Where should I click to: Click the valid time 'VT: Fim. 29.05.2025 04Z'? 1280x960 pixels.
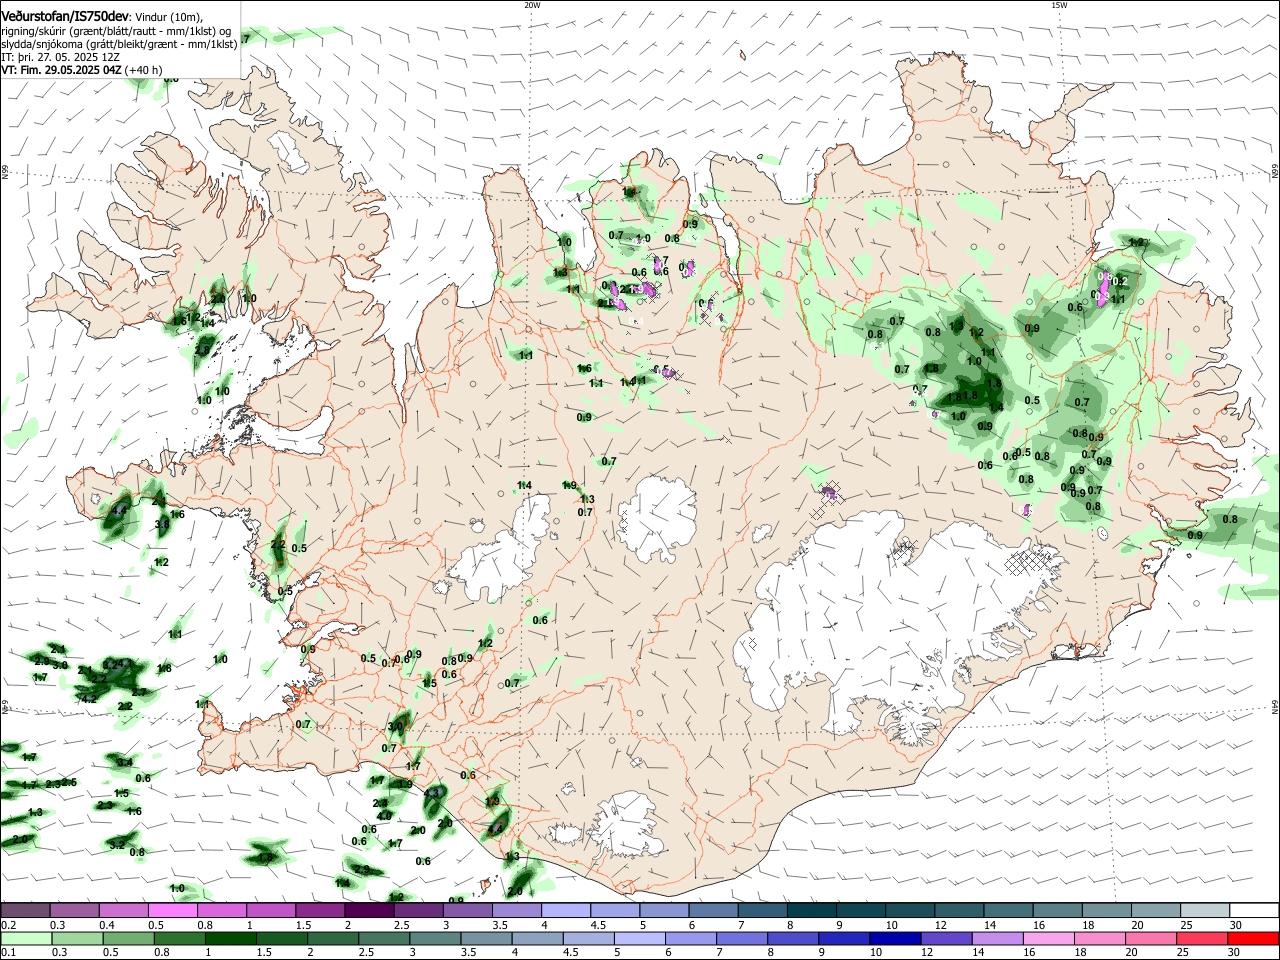point(61,70)
